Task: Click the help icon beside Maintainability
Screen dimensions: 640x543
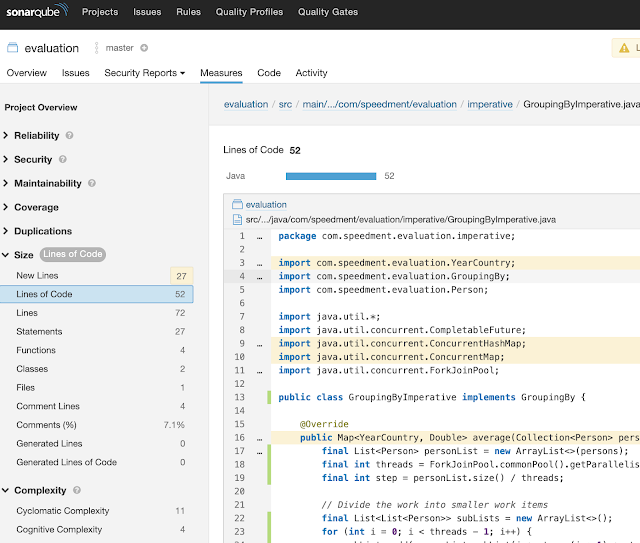Action: point(92,184)
